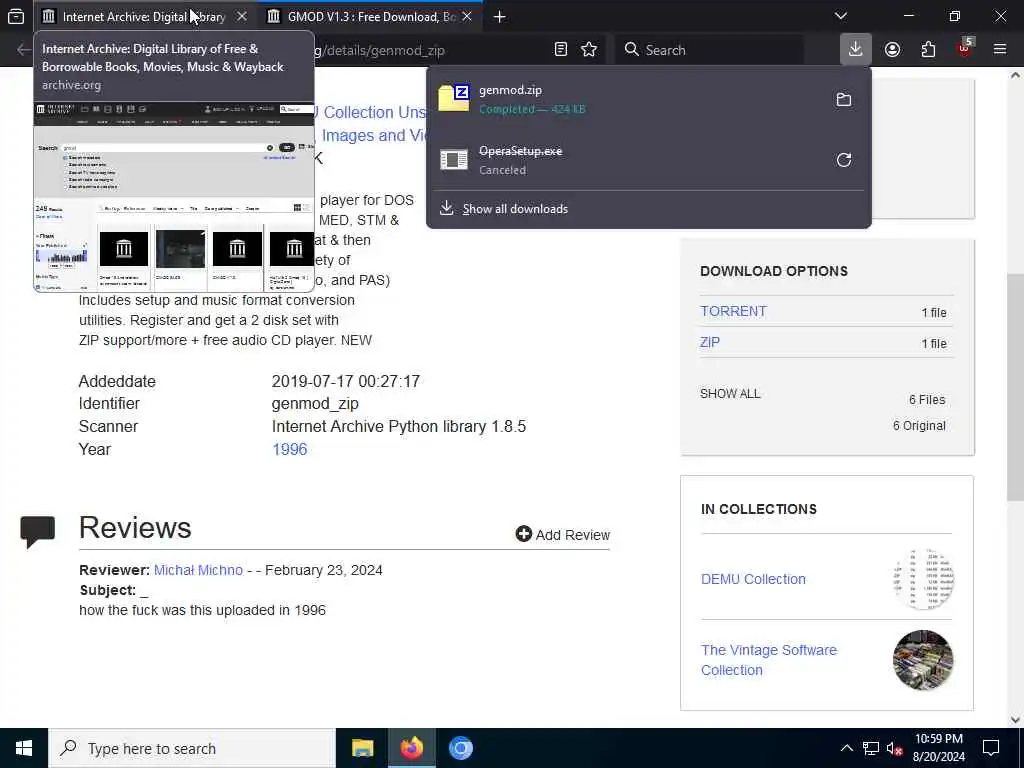Toggle Reader View icon in address bar

[560, 50]
